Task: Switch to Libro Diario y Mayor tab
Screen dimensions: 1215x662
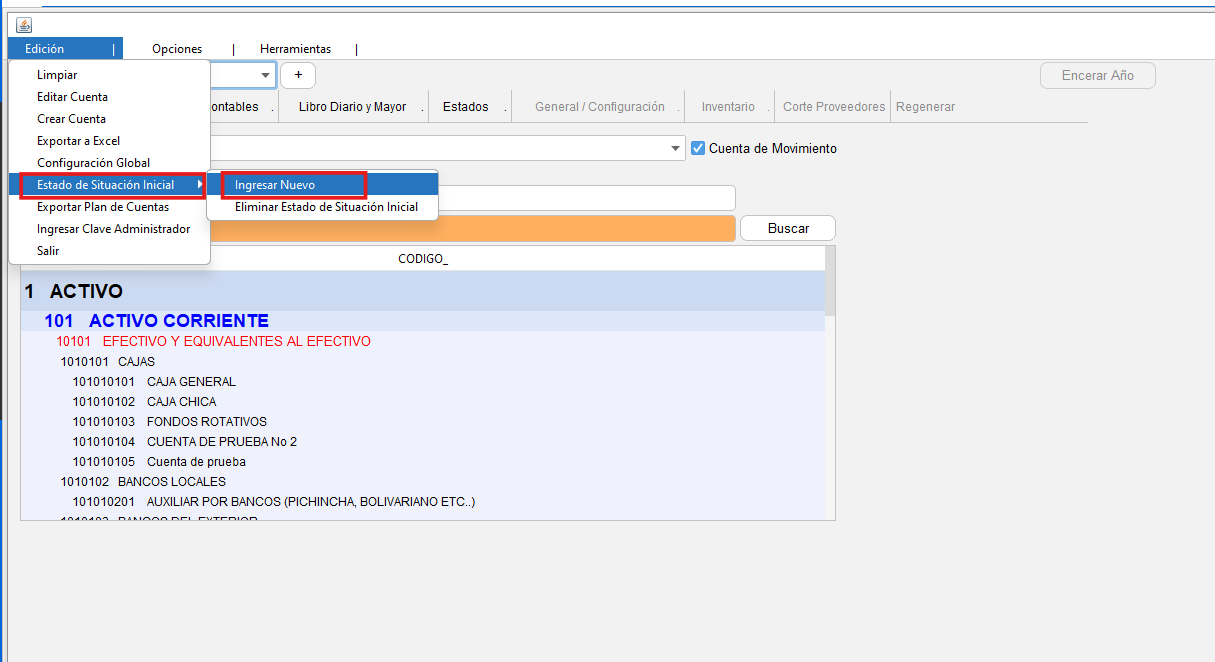Action: pyautogui.click(x=352, y=107)
